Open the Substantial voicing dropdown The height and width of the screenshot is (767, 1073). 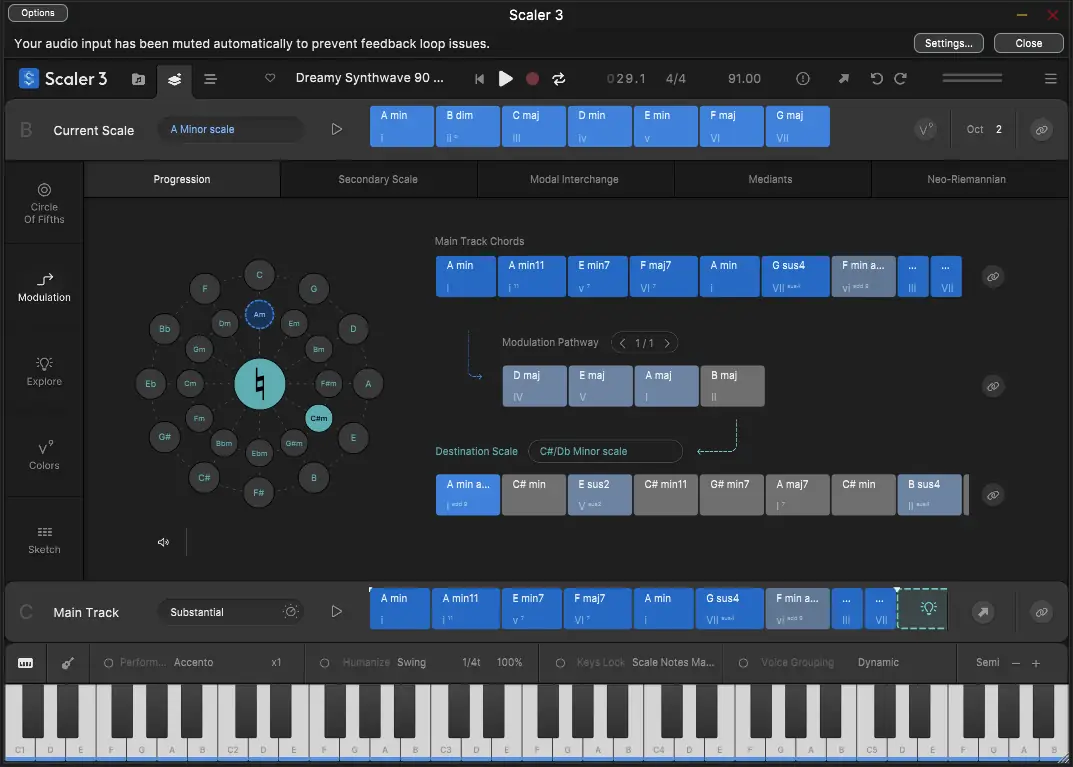pyautogui.click(x=230, y=612)
